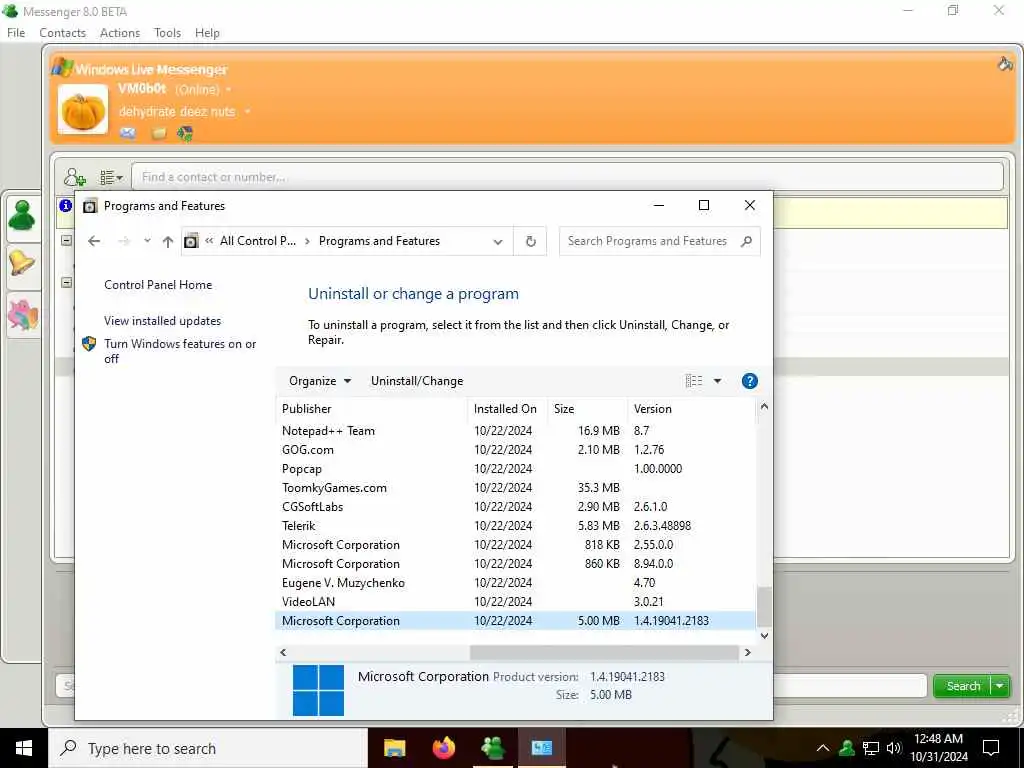Open the email inbox icon in Messenger
1024x768 pixels.
127,133
